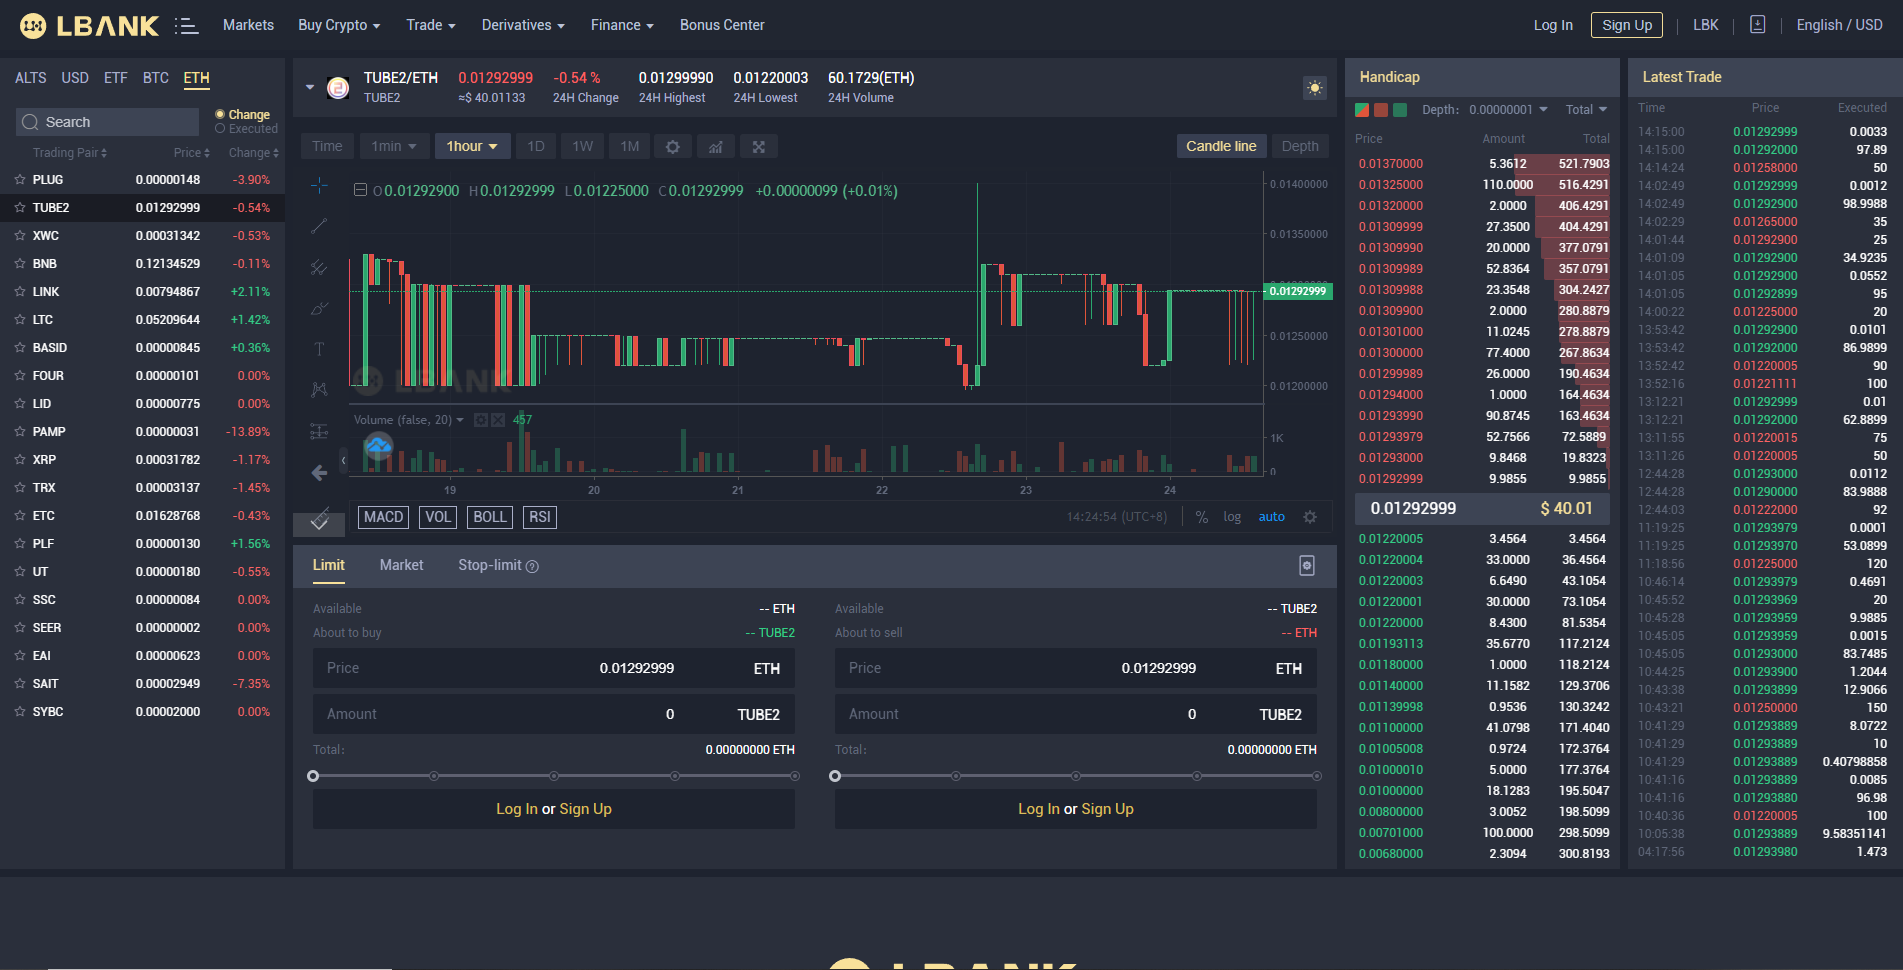The height and width of the screenshot is (970, 1903).
Task: Remove the Volume indicator with X
Action: point(497,420)
